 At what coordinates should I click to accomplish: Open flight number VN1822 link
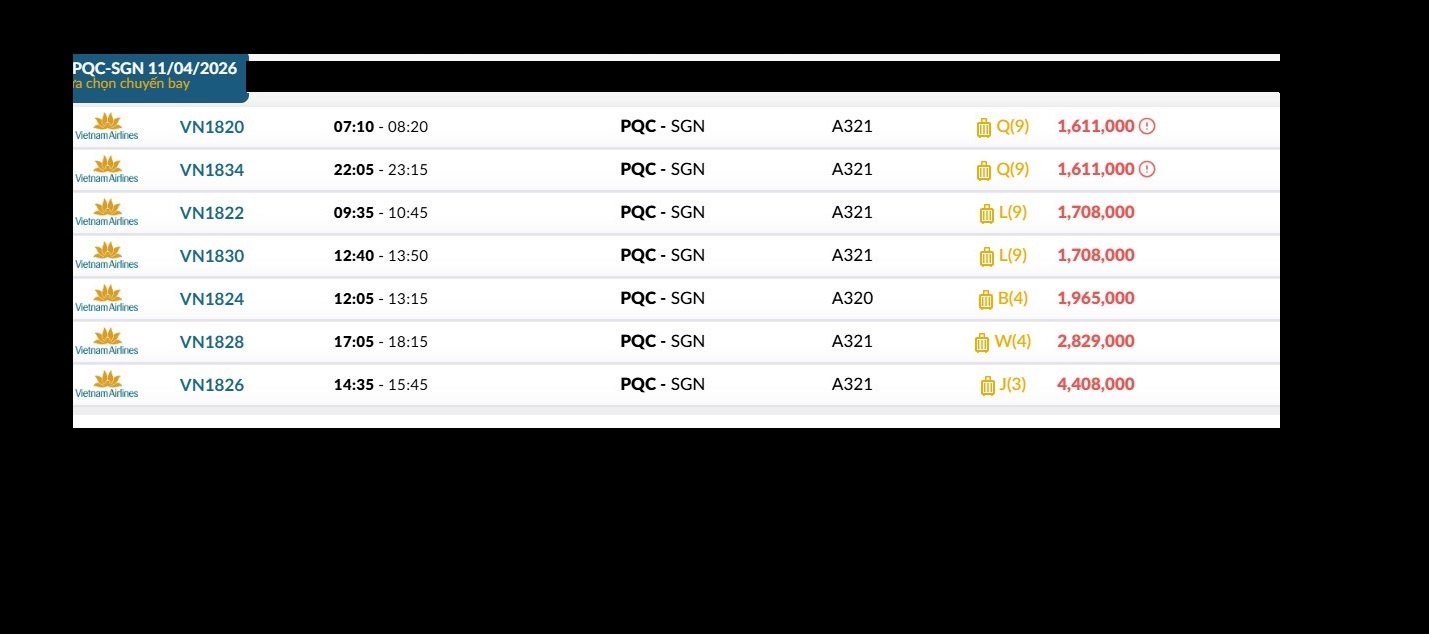pyautogui.click(x=211, y=213)
